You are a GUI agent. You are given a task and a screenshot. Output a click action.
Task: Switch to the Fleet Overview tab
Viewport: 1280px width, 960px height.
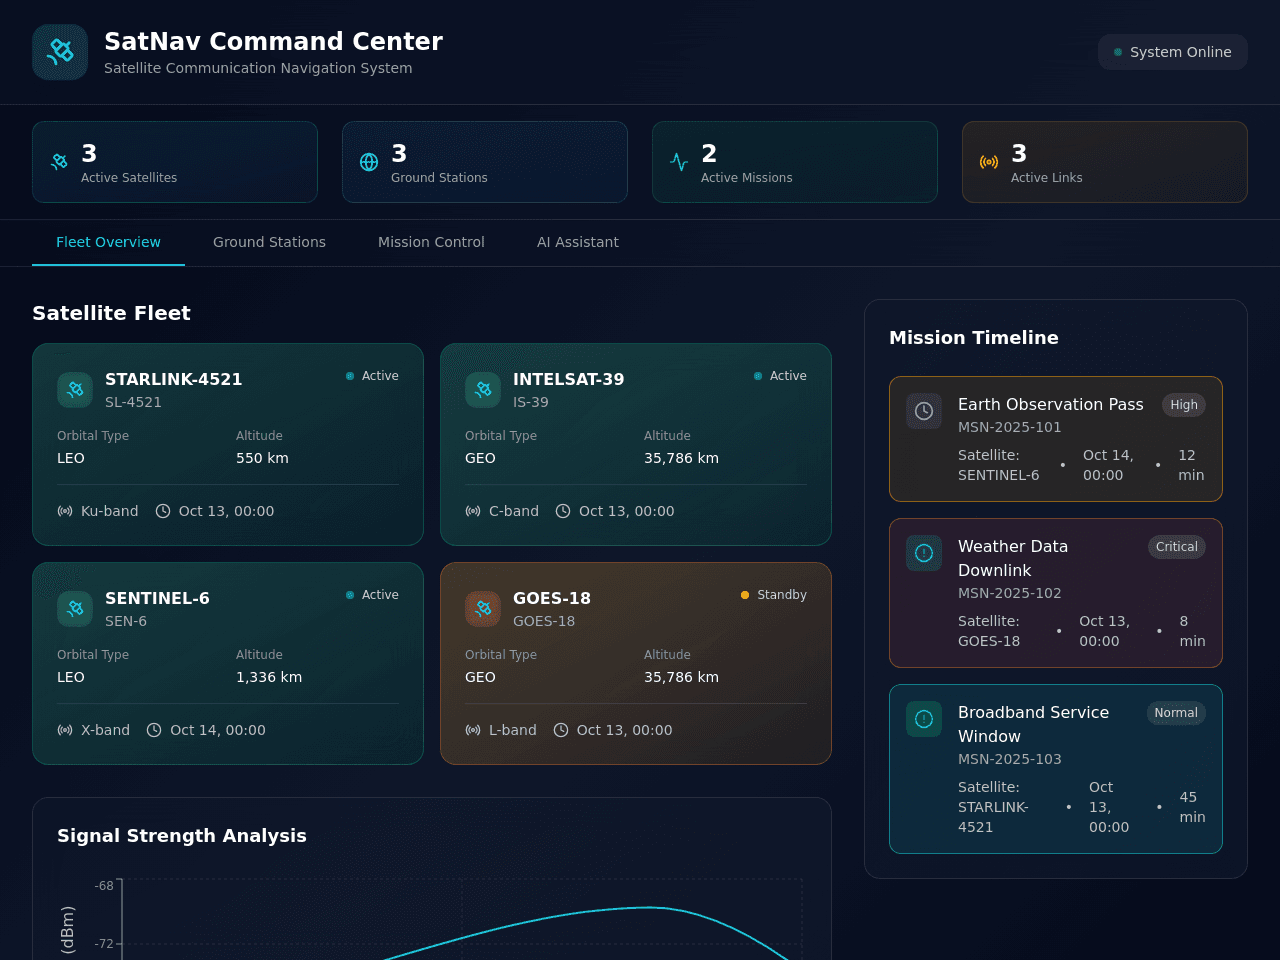click(x=108, y=242)
